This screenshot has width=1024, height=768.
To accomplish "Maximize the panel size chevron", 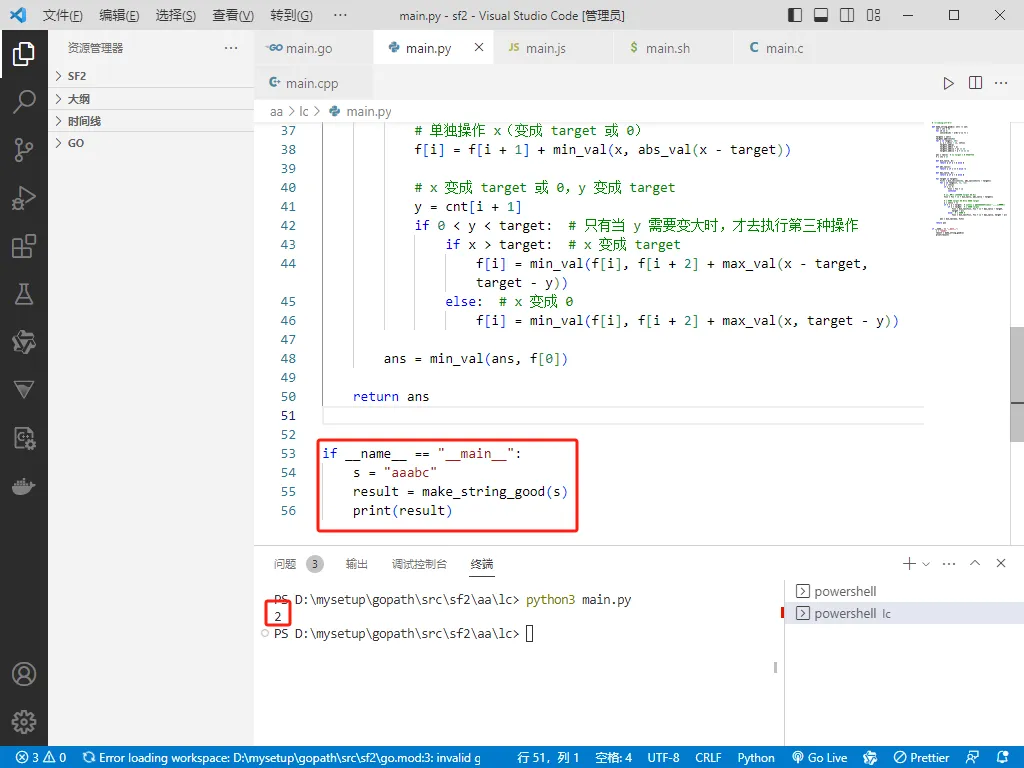I will 975,563.
